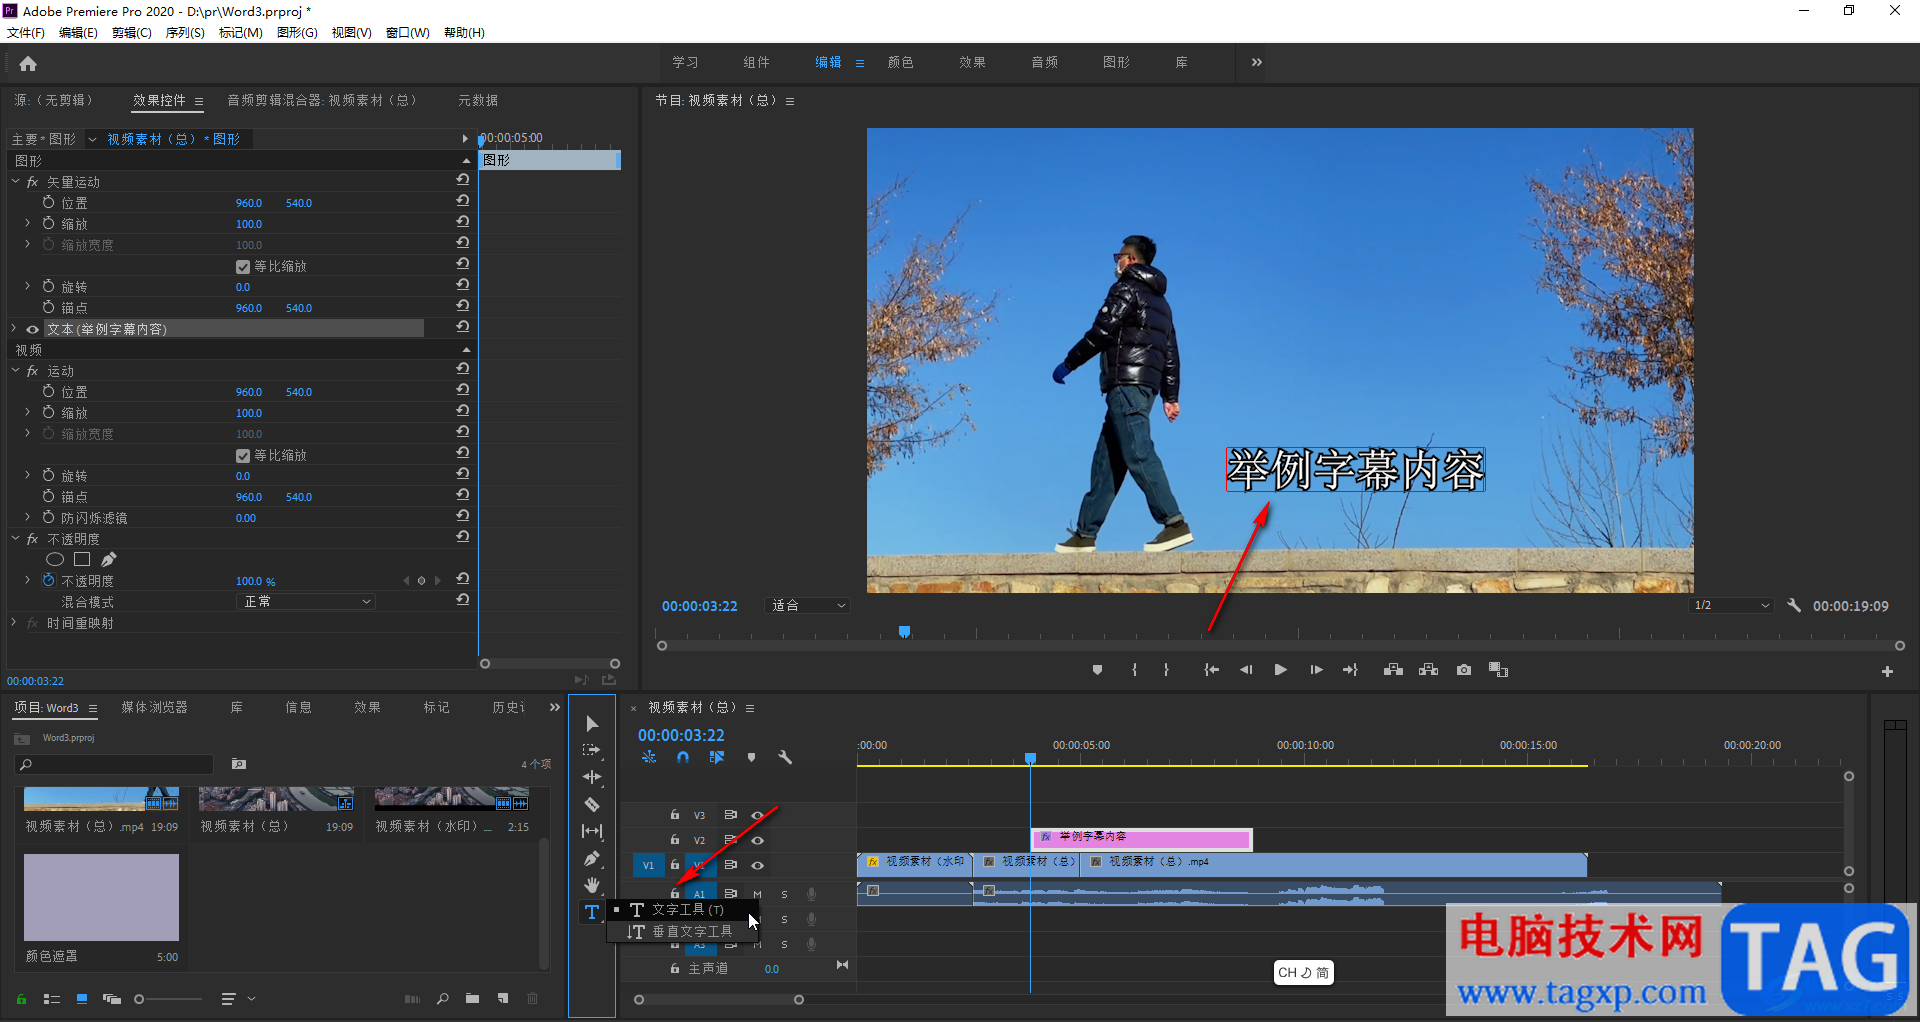Mute audio track A1
This screenshot has width=1920, height=1022.
[757, 894]
